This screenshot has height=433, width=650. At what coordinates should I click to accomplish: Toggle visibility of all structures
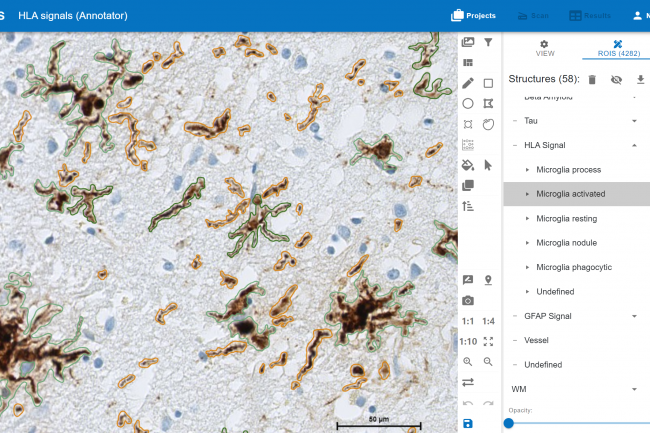tap(616, 79)
